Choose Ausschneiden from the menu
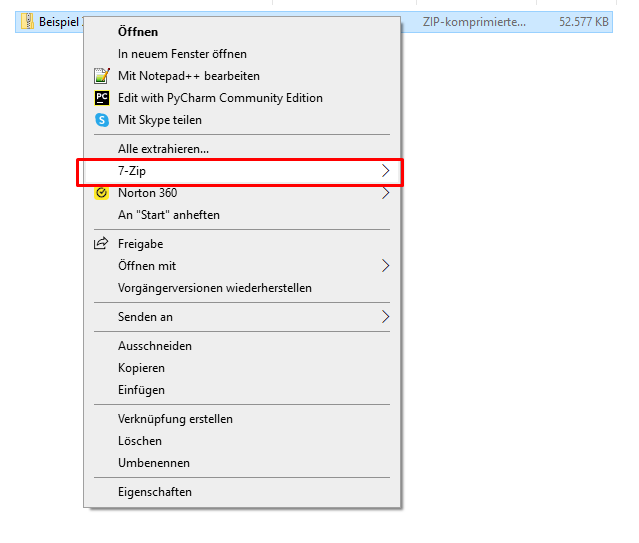The width and height of the screenshot is (639, 543). tap(155, 346)
